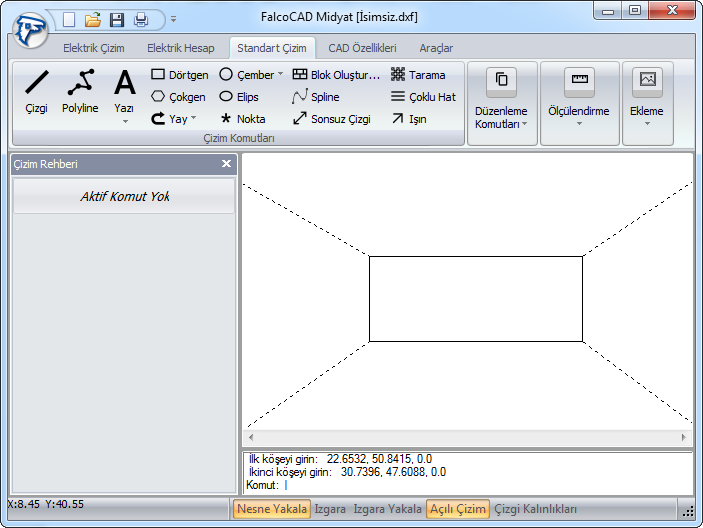703x528 pixels.
Task: Click the ikinci köşeyi girin history line
Action: tap(347, 472)
